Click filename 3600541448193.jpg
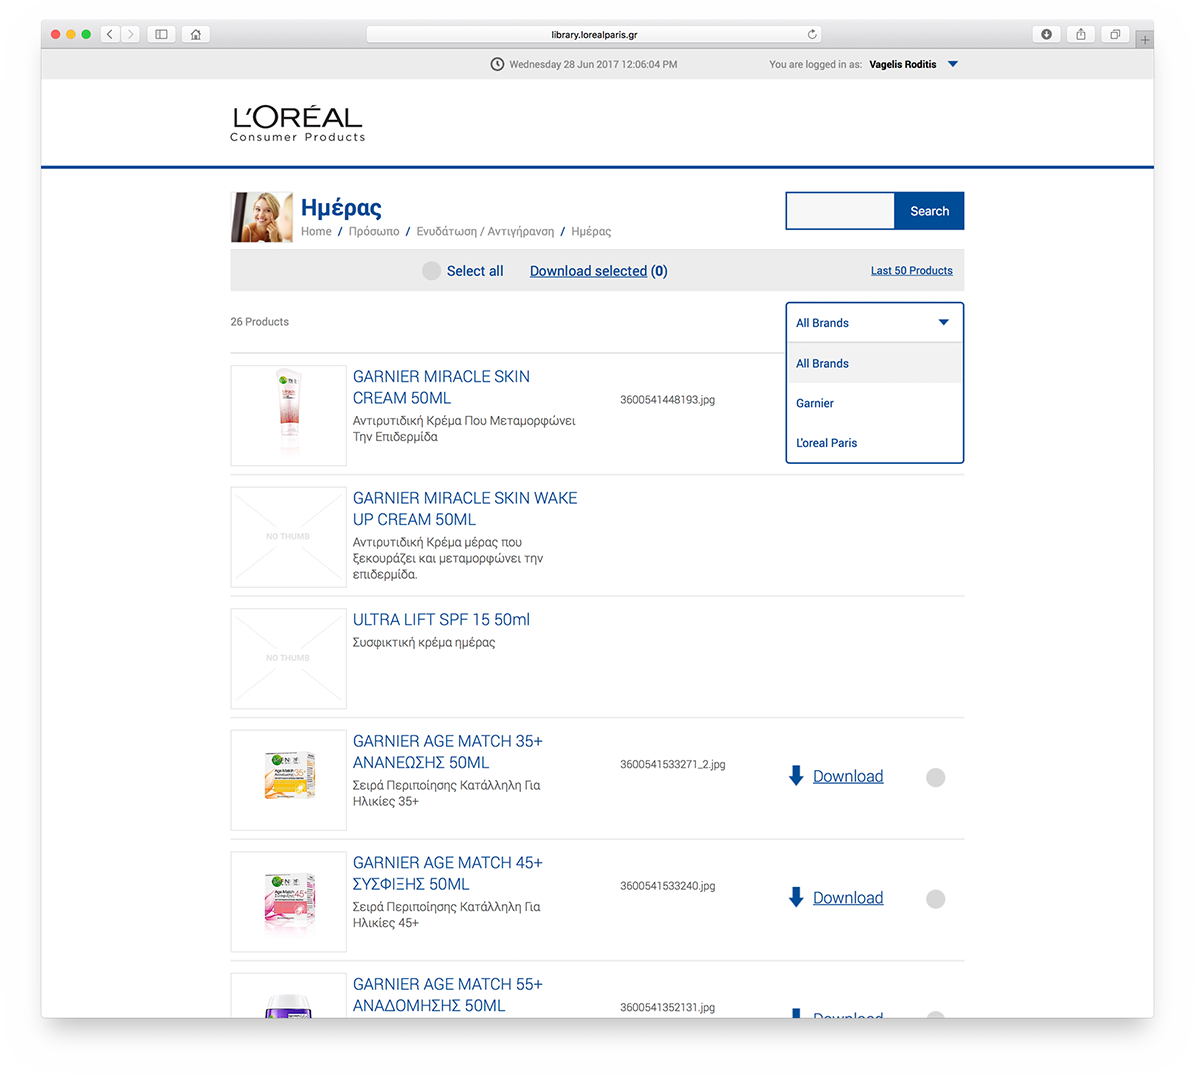 point(667,400)
